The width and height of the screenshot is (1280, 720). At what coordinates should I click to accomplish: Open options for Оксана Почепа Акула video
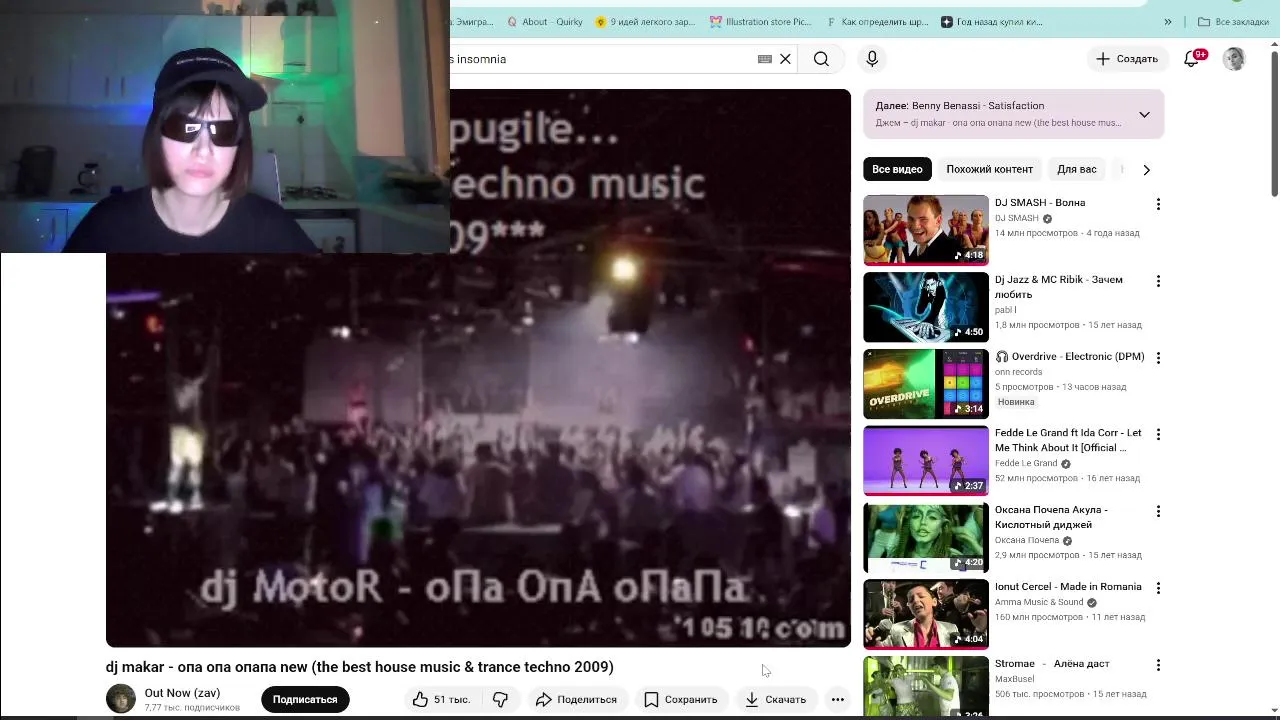coord(1158,512)
